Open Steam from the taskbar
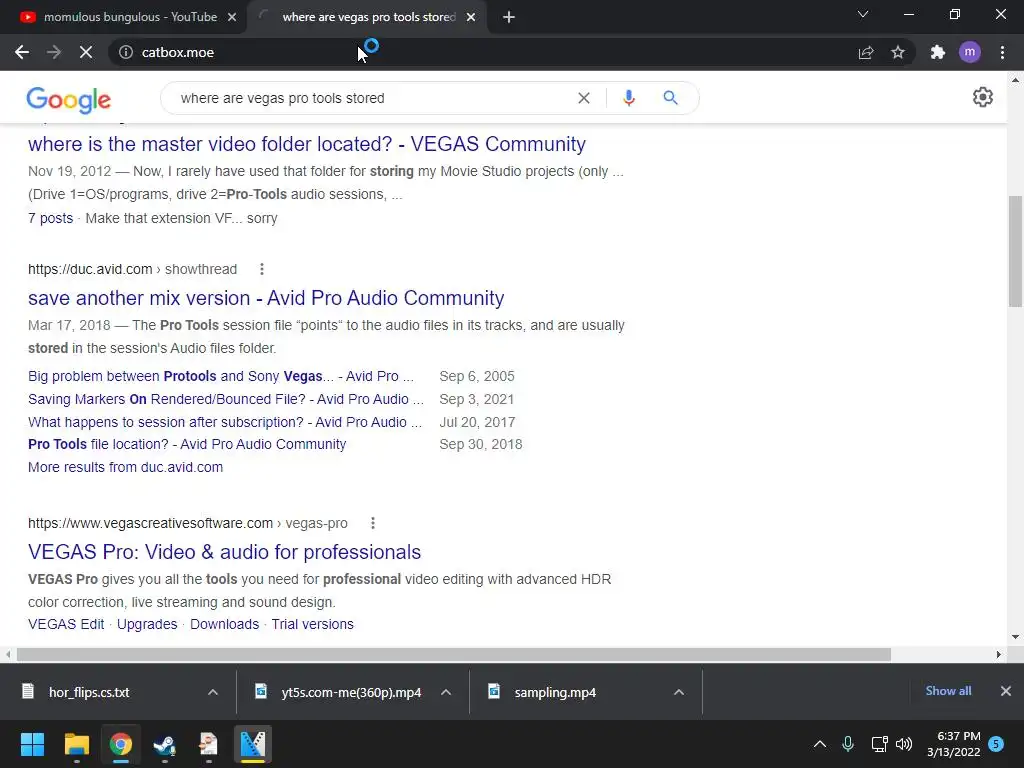The height and width of the screenshot is (768, 1024). coord(165,744)
